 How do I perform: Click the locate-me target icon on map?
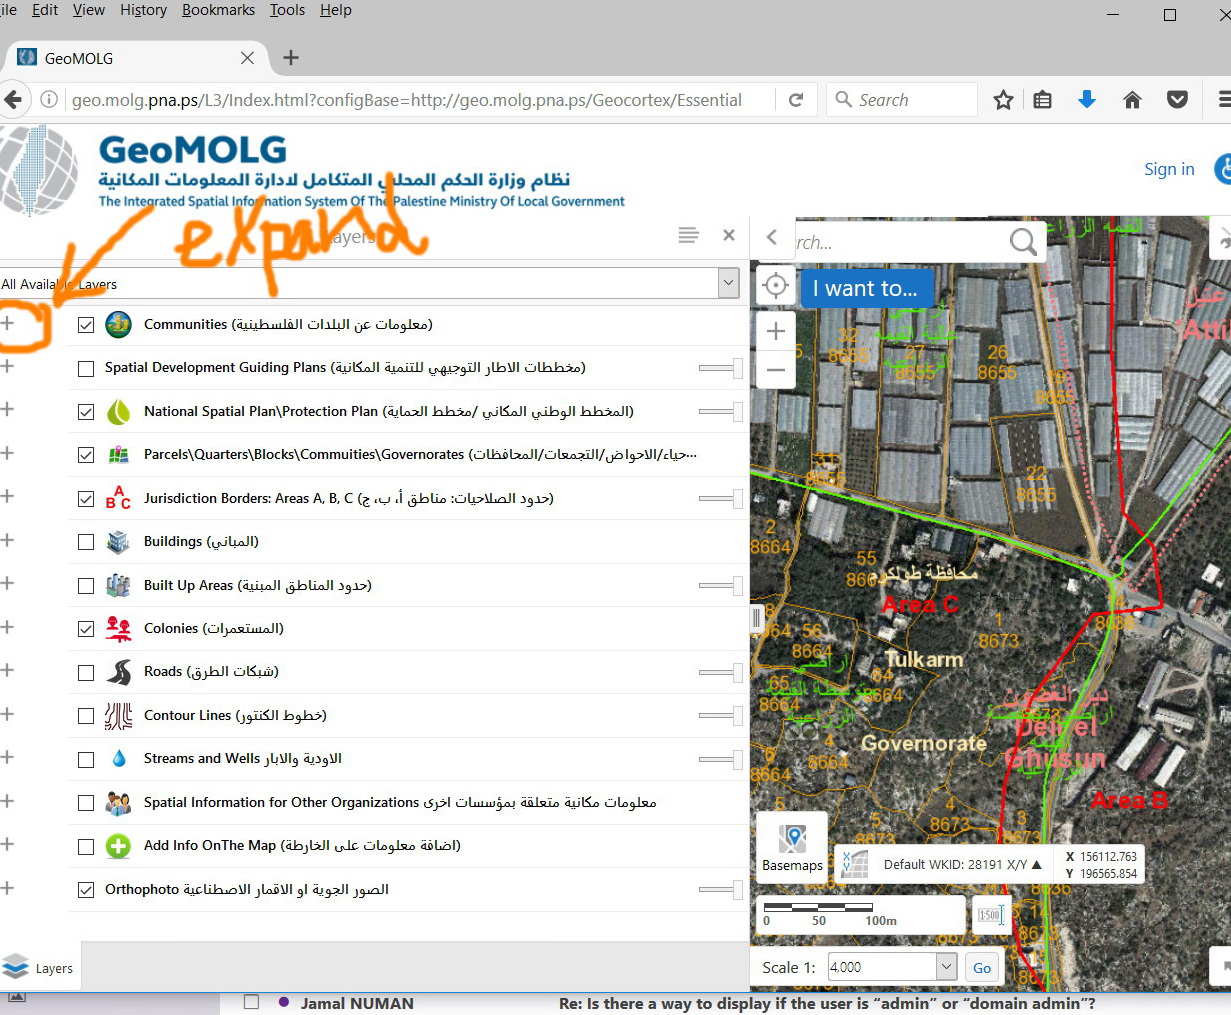coord(775,286)
